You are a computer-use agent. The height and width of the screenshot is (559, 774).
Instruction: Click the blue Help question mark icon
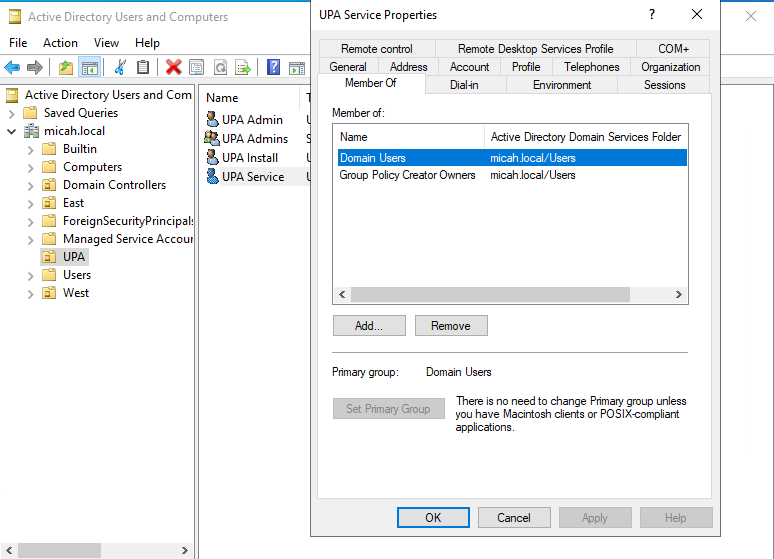[x=273, y=67]
